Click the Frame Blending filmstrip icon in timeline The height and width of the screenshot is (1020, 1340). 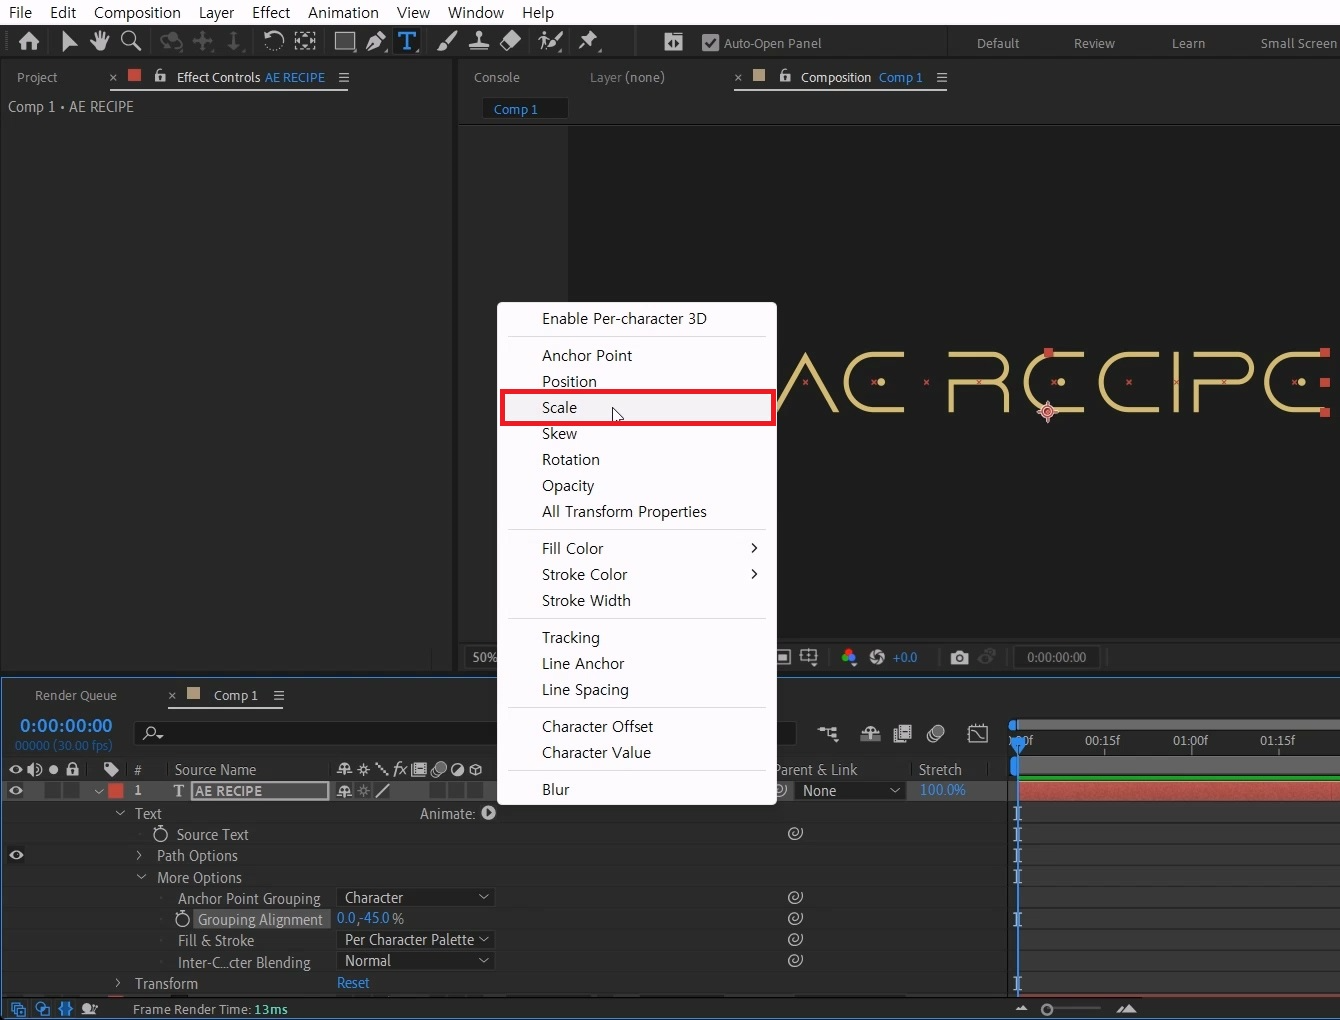[902, 734]
